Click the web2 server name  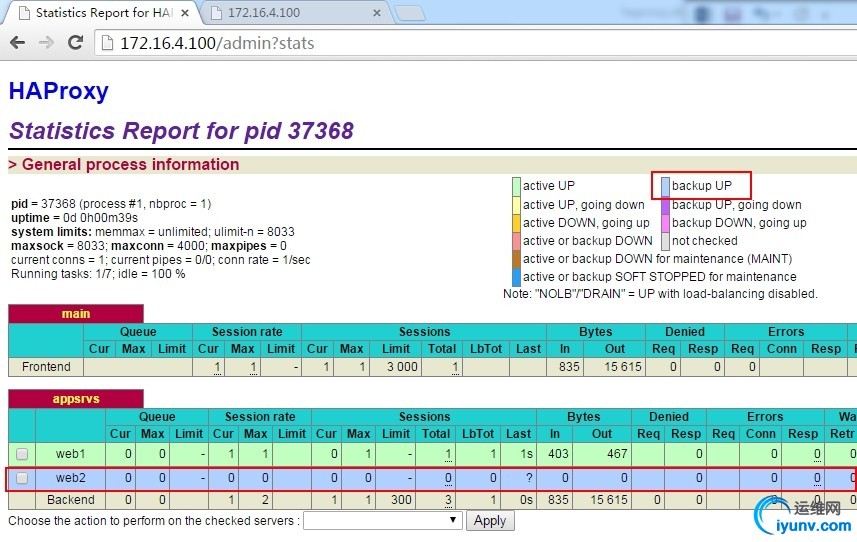(x=71, y=478)
